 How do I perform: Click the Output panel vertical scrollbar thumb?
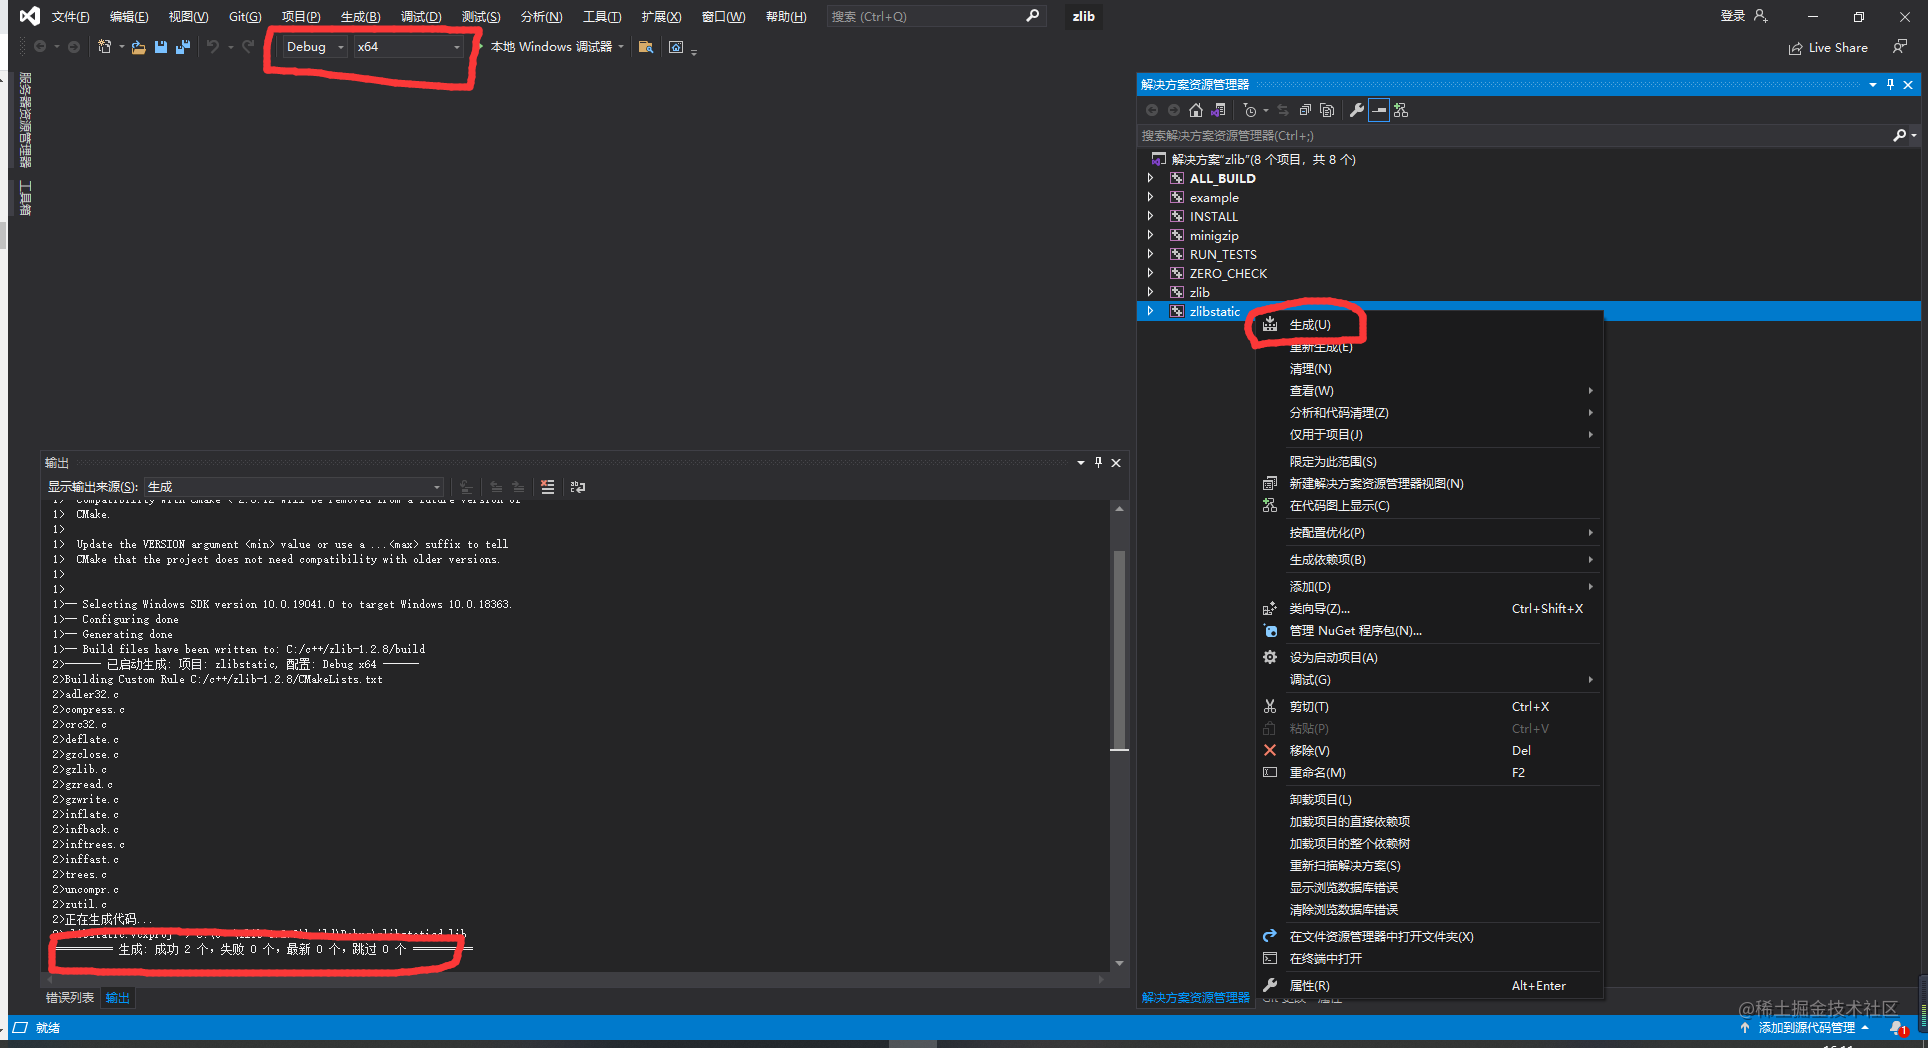pos(1119,649)
